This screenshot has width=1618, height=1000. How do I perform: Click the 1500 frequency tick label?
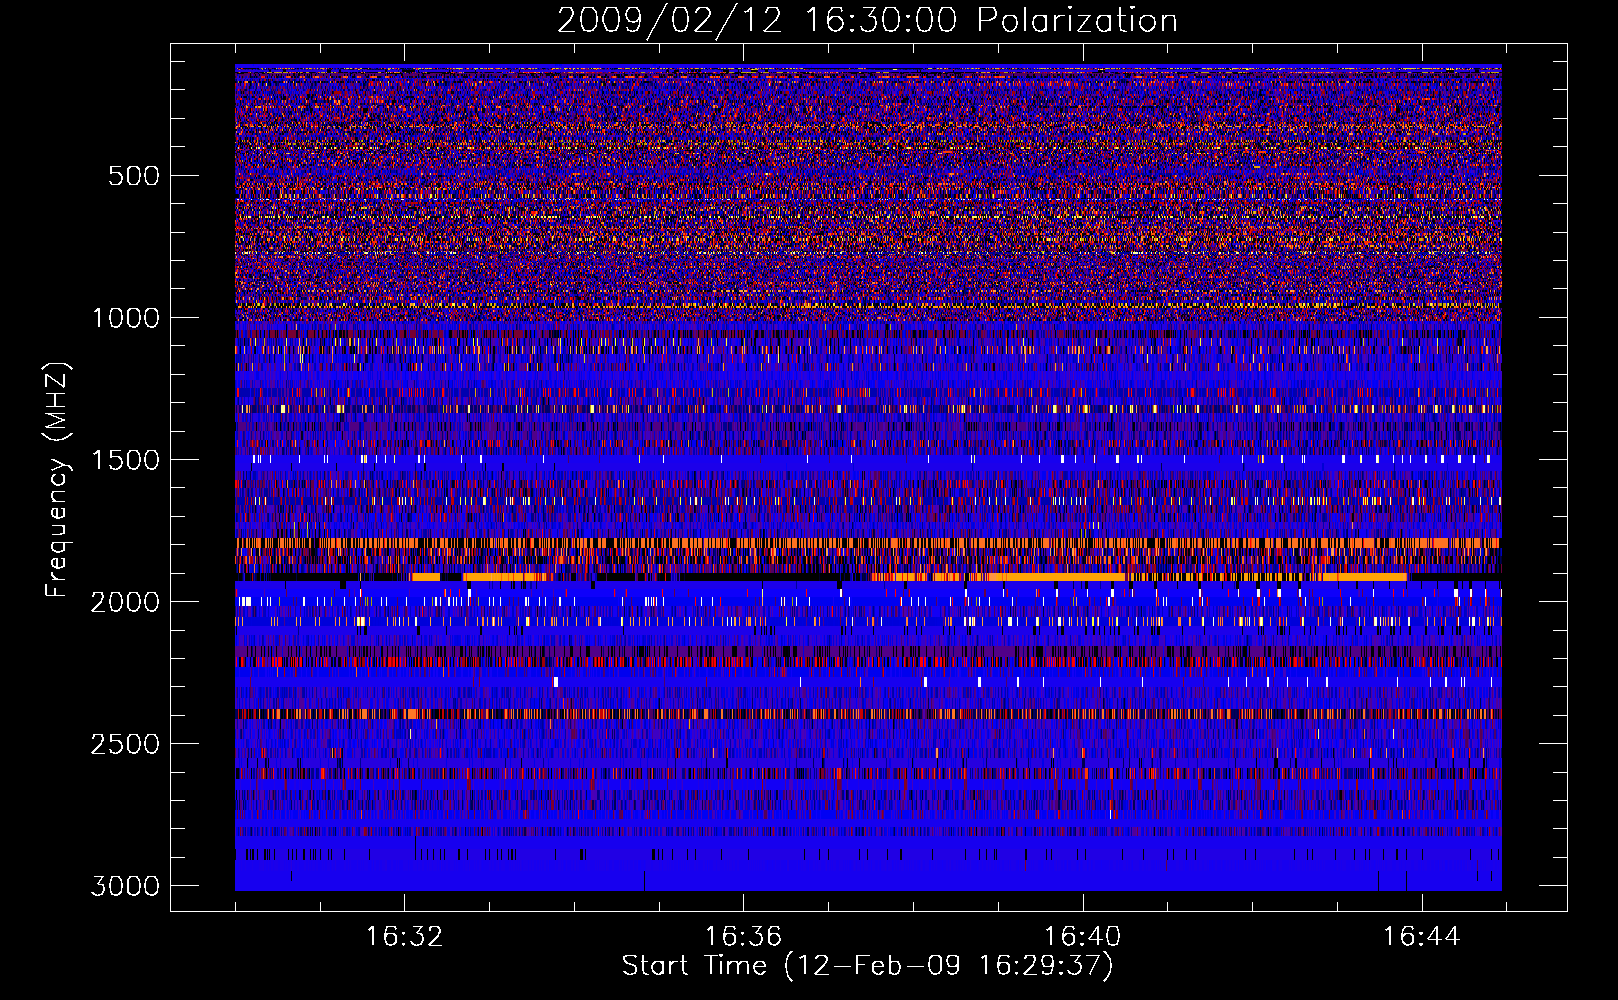pyautogui.click(x=125, y=460)
